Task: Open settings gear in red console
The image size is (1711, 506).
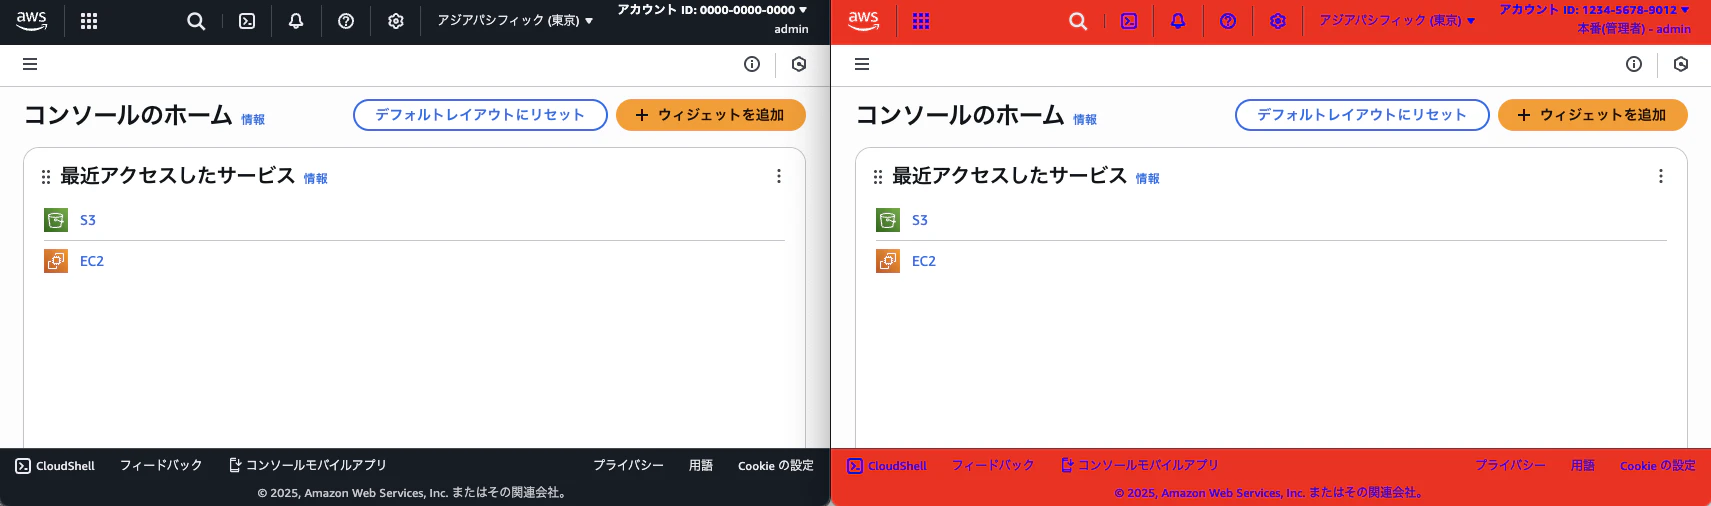Action: [1278, 21]
